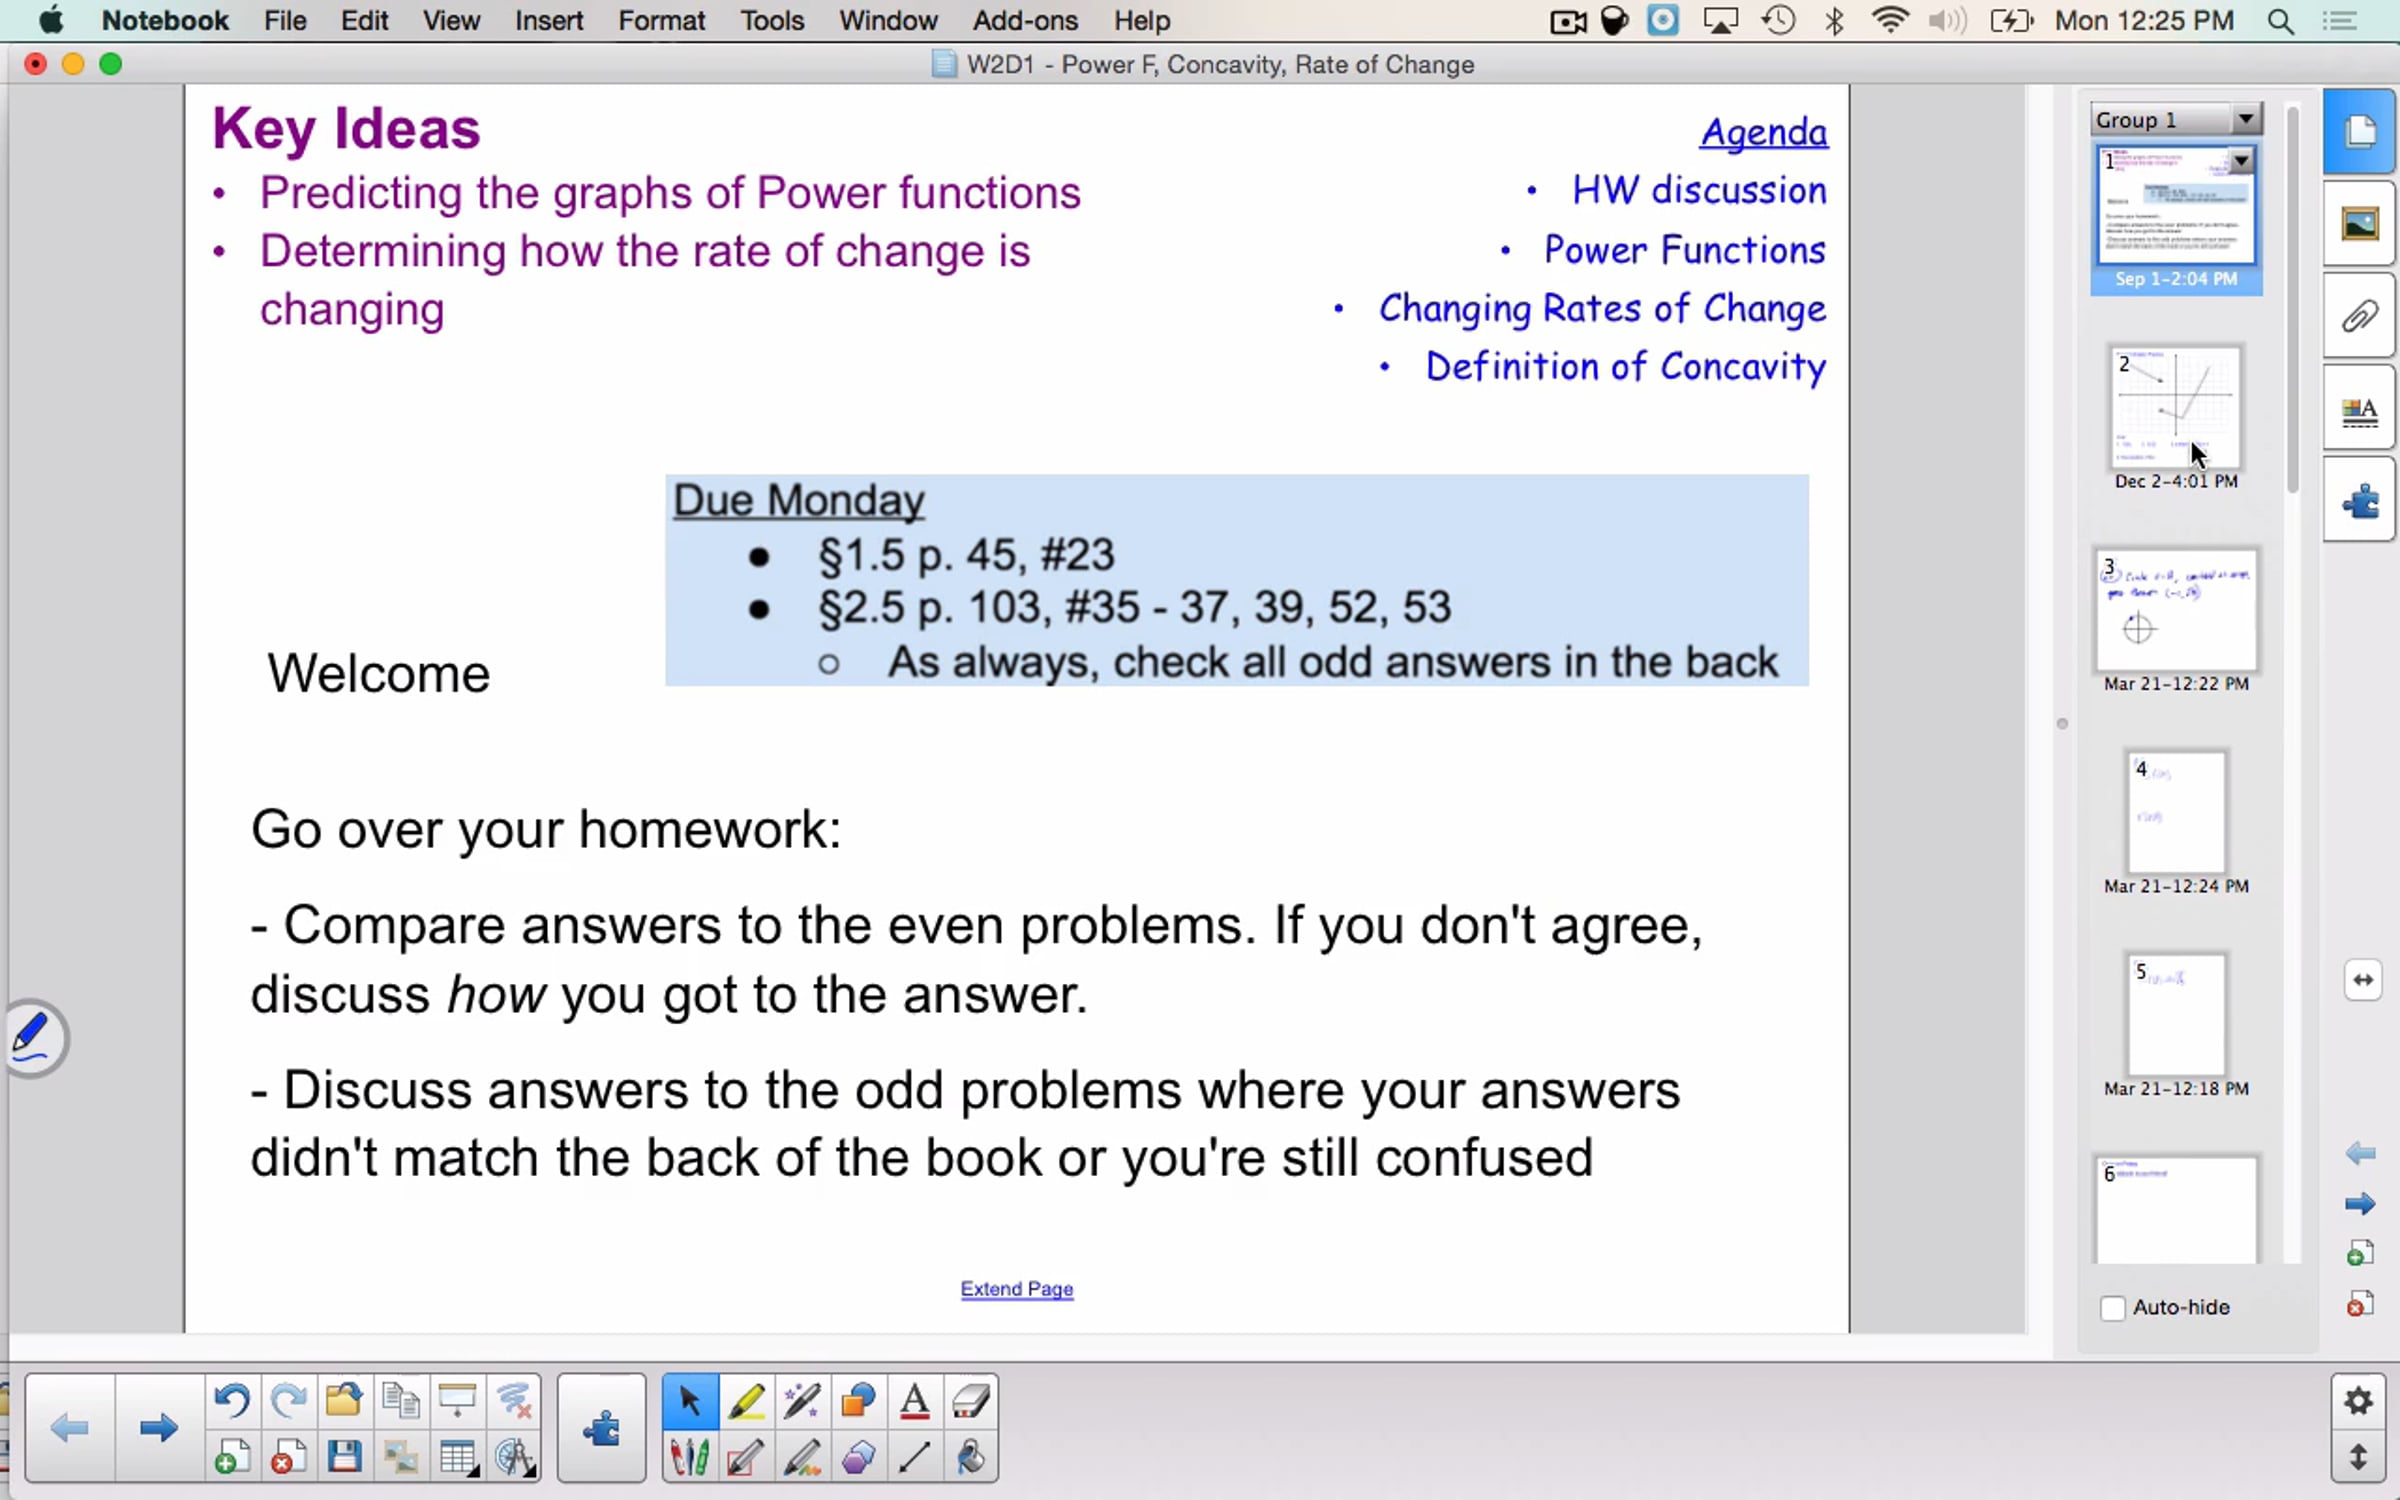
Task: Open the Add-ons menu
Action: point(1025,20)
